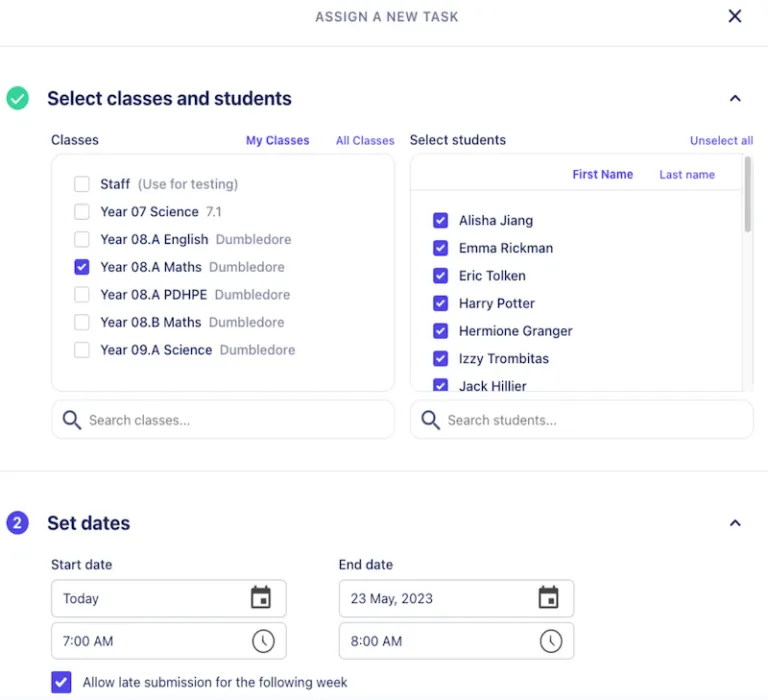This screenshot has height=700, width=768.
Task: Collapse the Set dates section
Action: click(x=735, y=523)
